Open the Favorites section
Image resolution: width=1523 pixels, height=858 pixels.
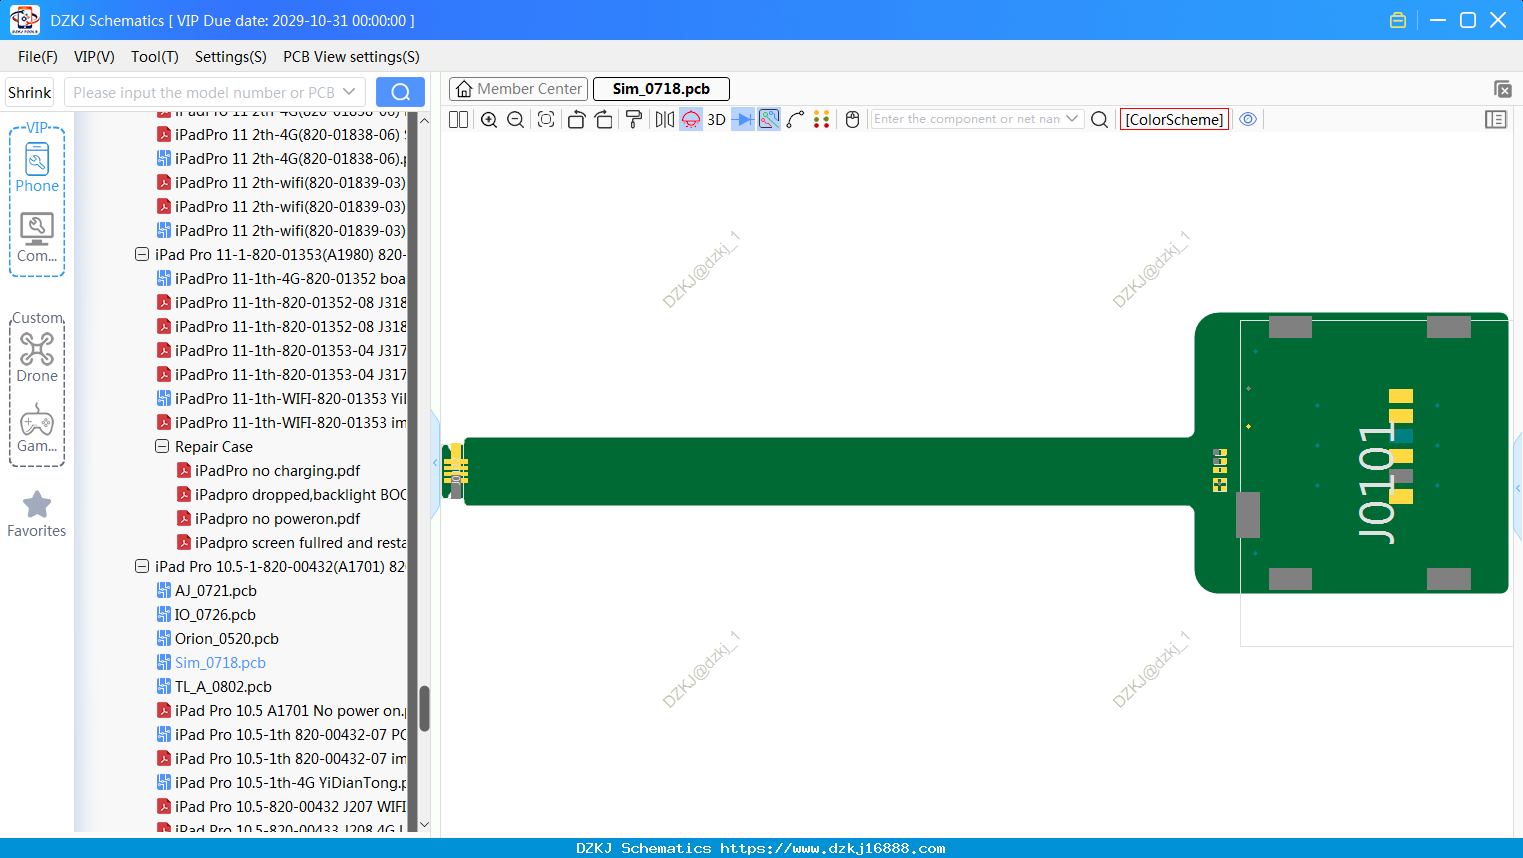pyautogui.click(x=37, y=515)
